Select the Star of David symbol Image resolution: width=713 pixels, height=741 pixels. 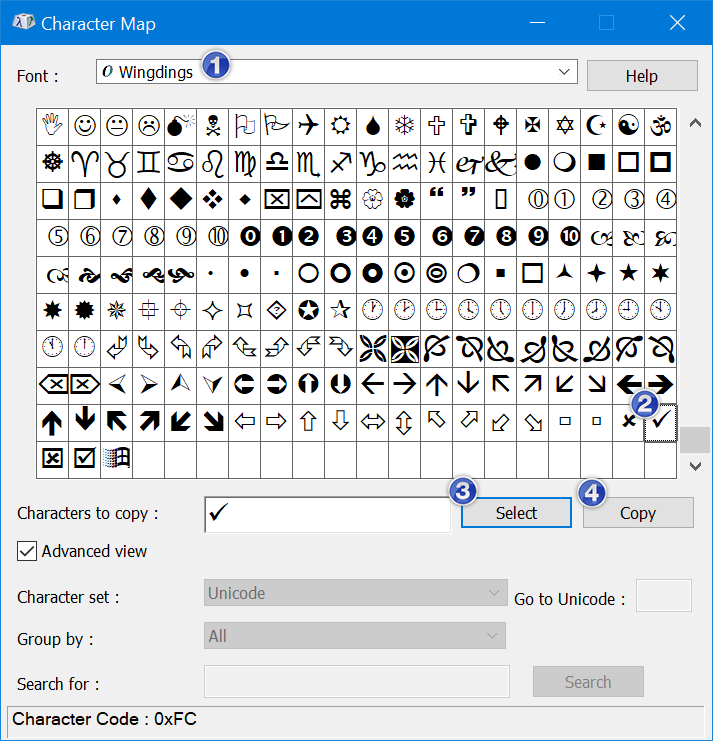[x=565, y=126]
